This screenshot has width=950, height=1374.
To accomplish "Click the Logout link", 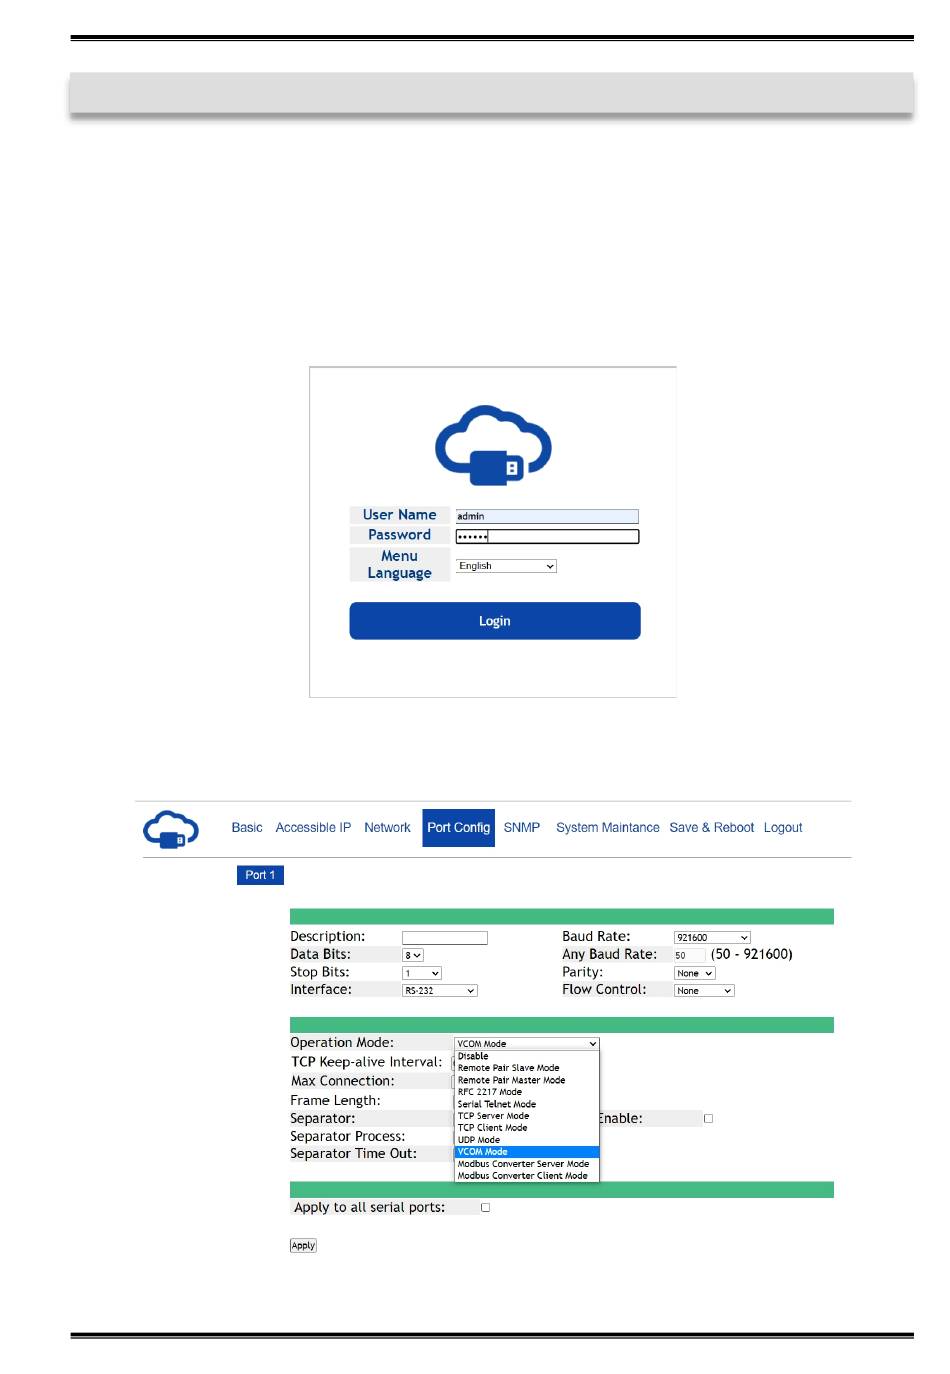I will point(783,828).
